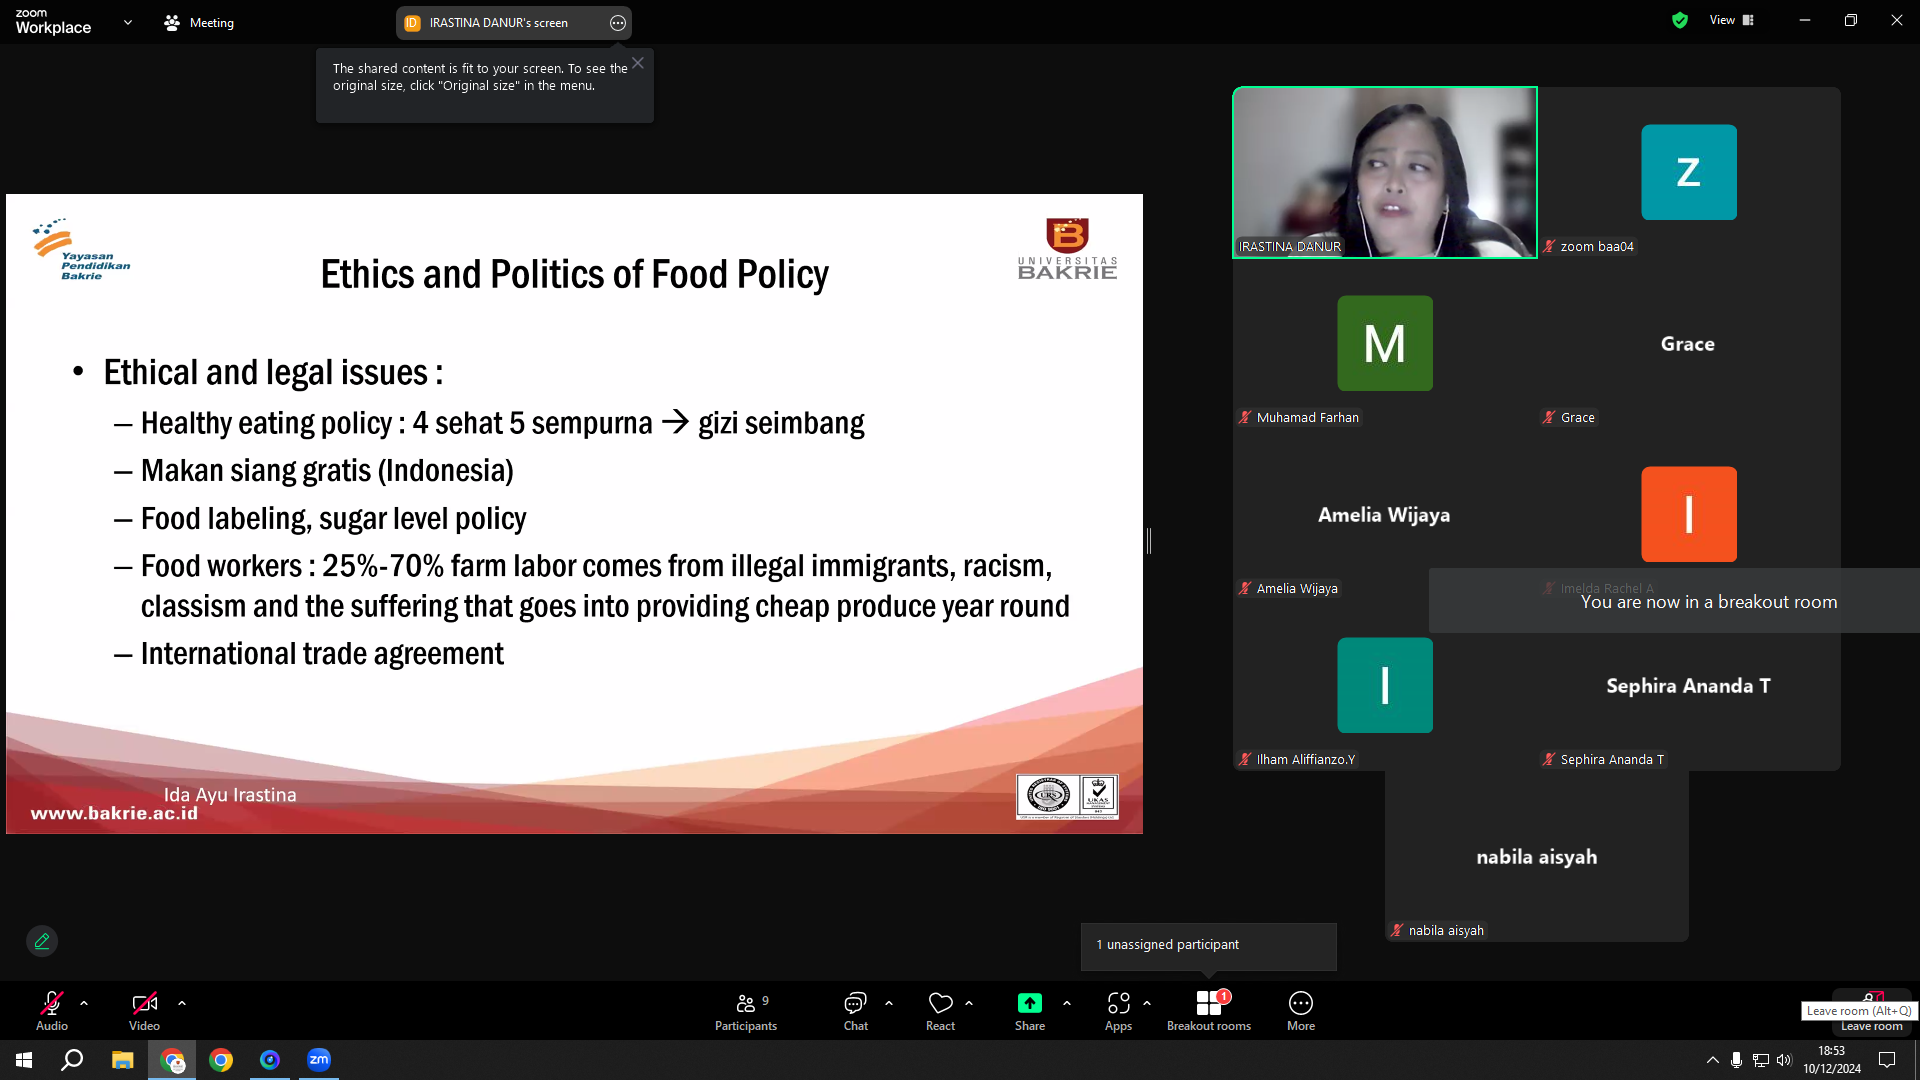Open first Chrome icon with profile badge
Viewport: 1920px width, 1080px height.
[172, 1060]
